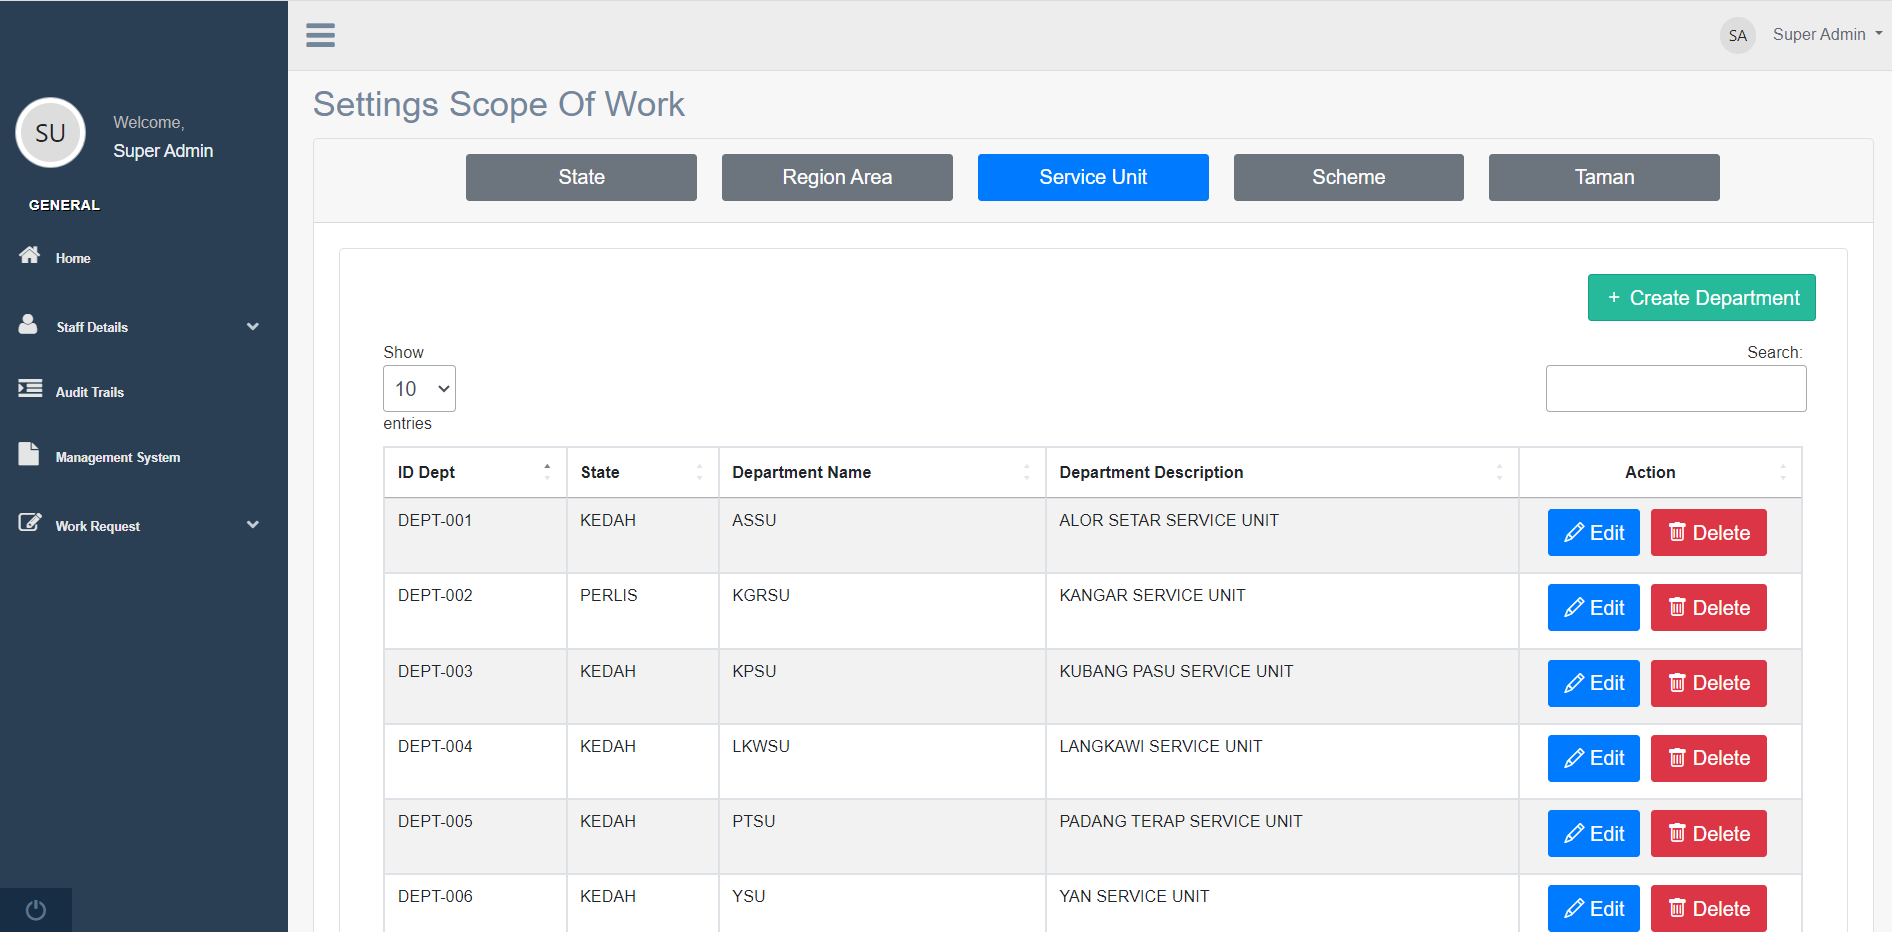Switch to the Taman tab
The width and height of the screenshot is (1892, 932).
coord(1604,177)
